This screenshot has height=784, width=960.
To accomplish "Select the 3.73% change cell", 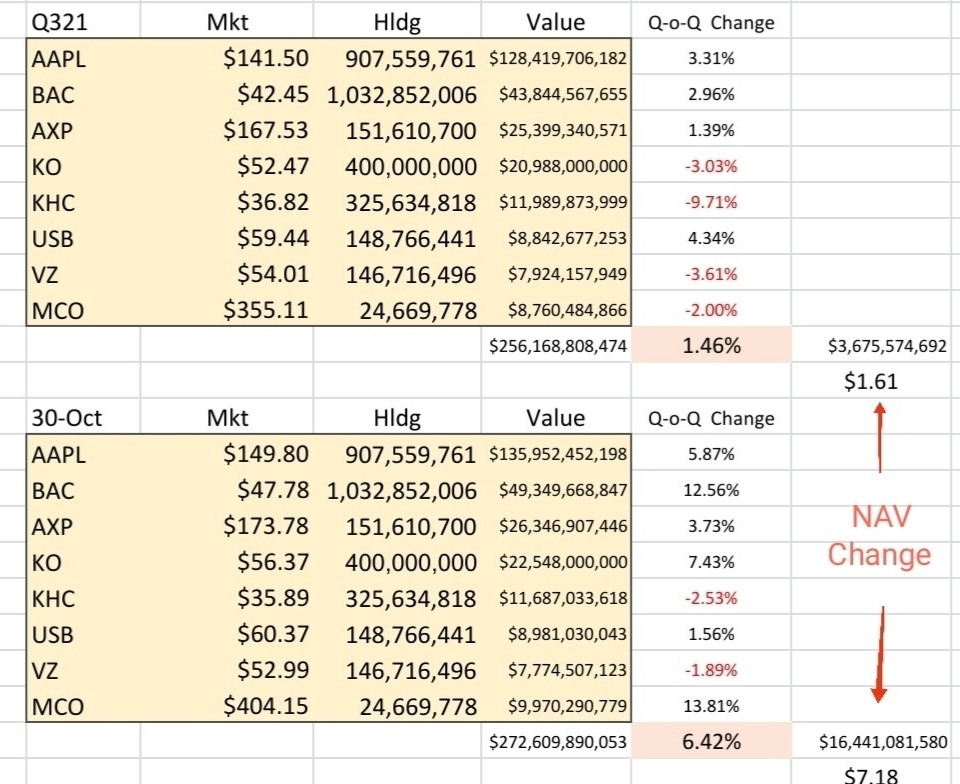I will [711, 526].
